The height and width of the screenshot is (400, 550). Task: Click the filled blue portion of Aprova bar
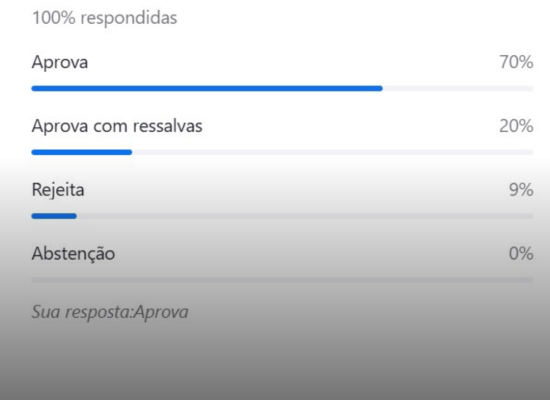tap(207, 88)
